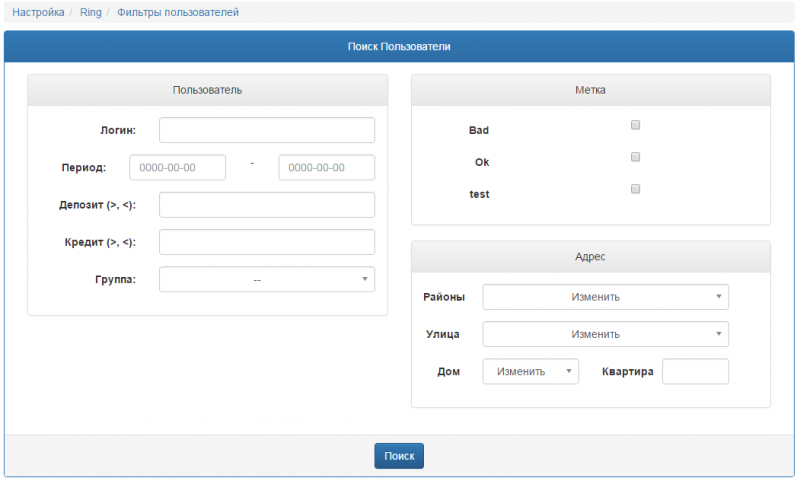This screenshot has width=800, height=481.
Task: Toggle the test label checkbox
Action: pos(635,189)
